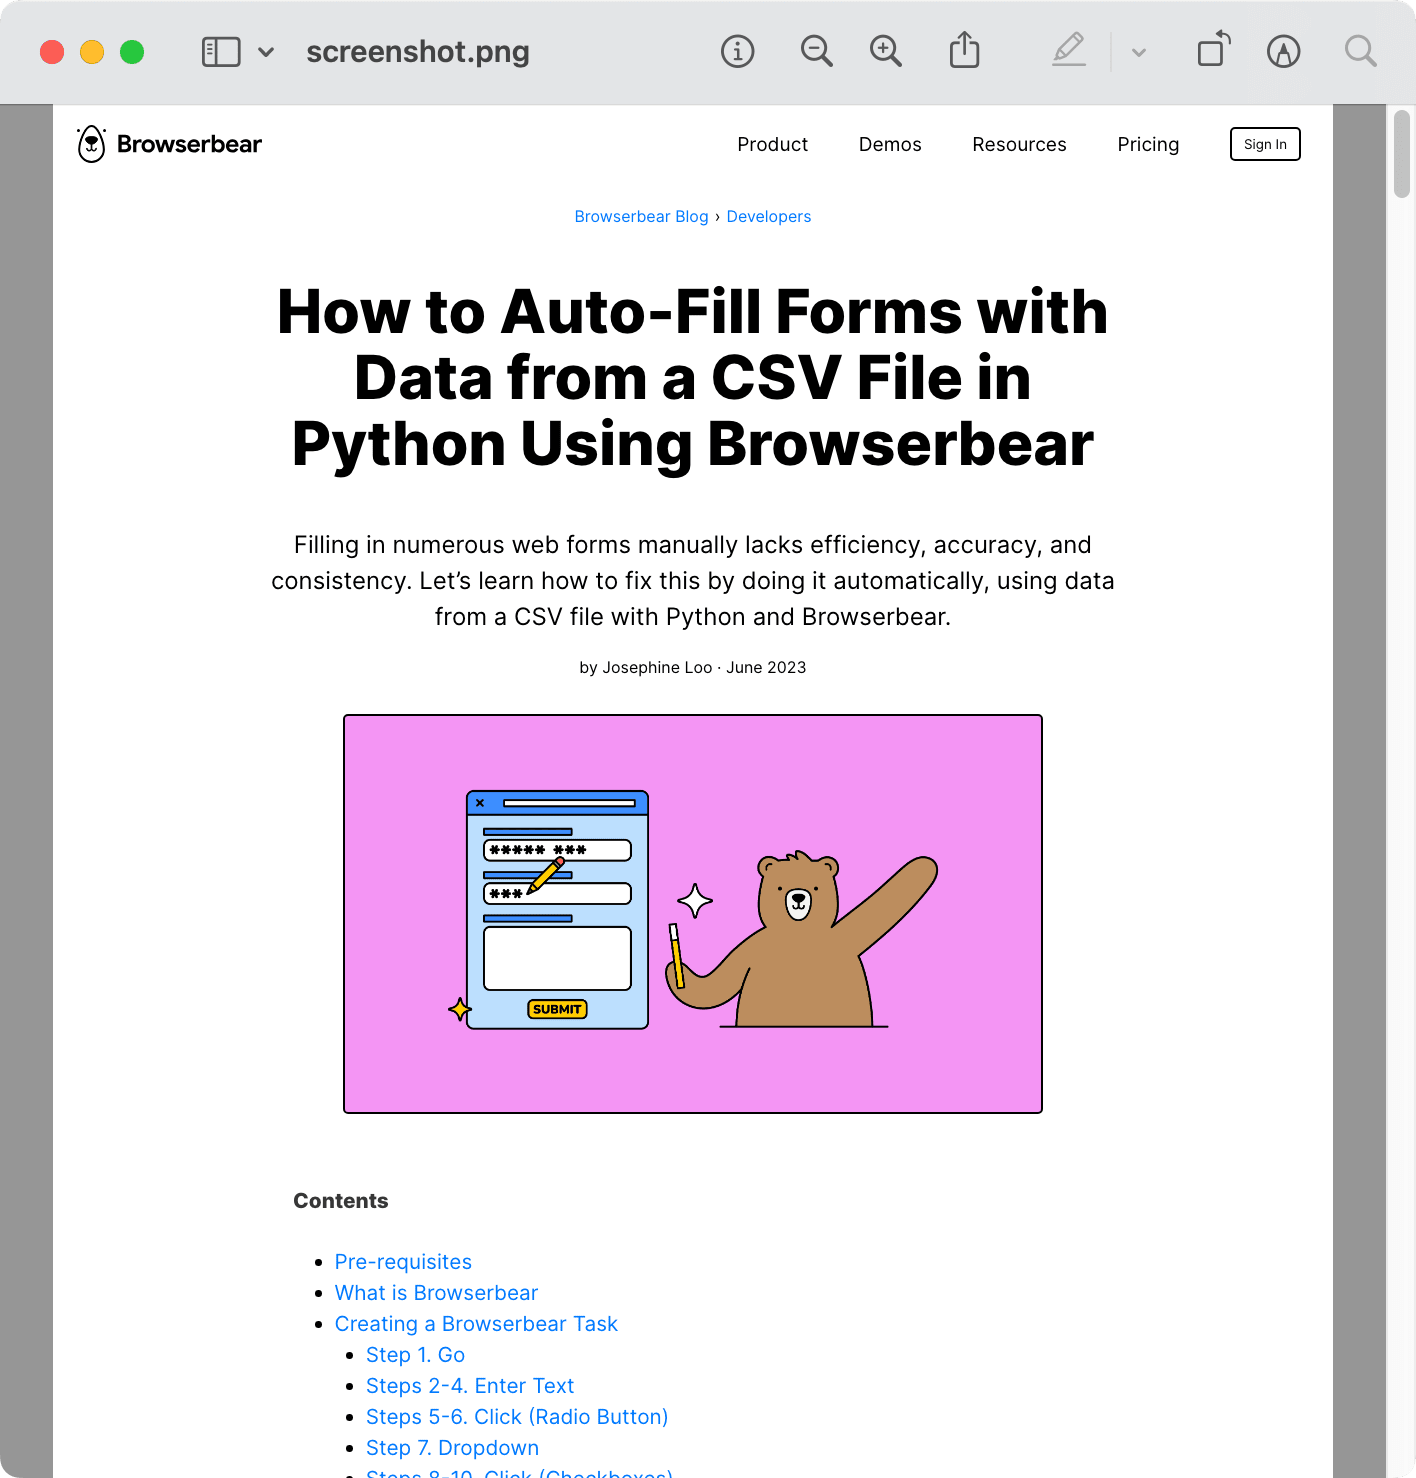Screen dimensions: 1416x1478
Task: Jump to Creating a Browserbear Task section
Action: point(476,1324)
